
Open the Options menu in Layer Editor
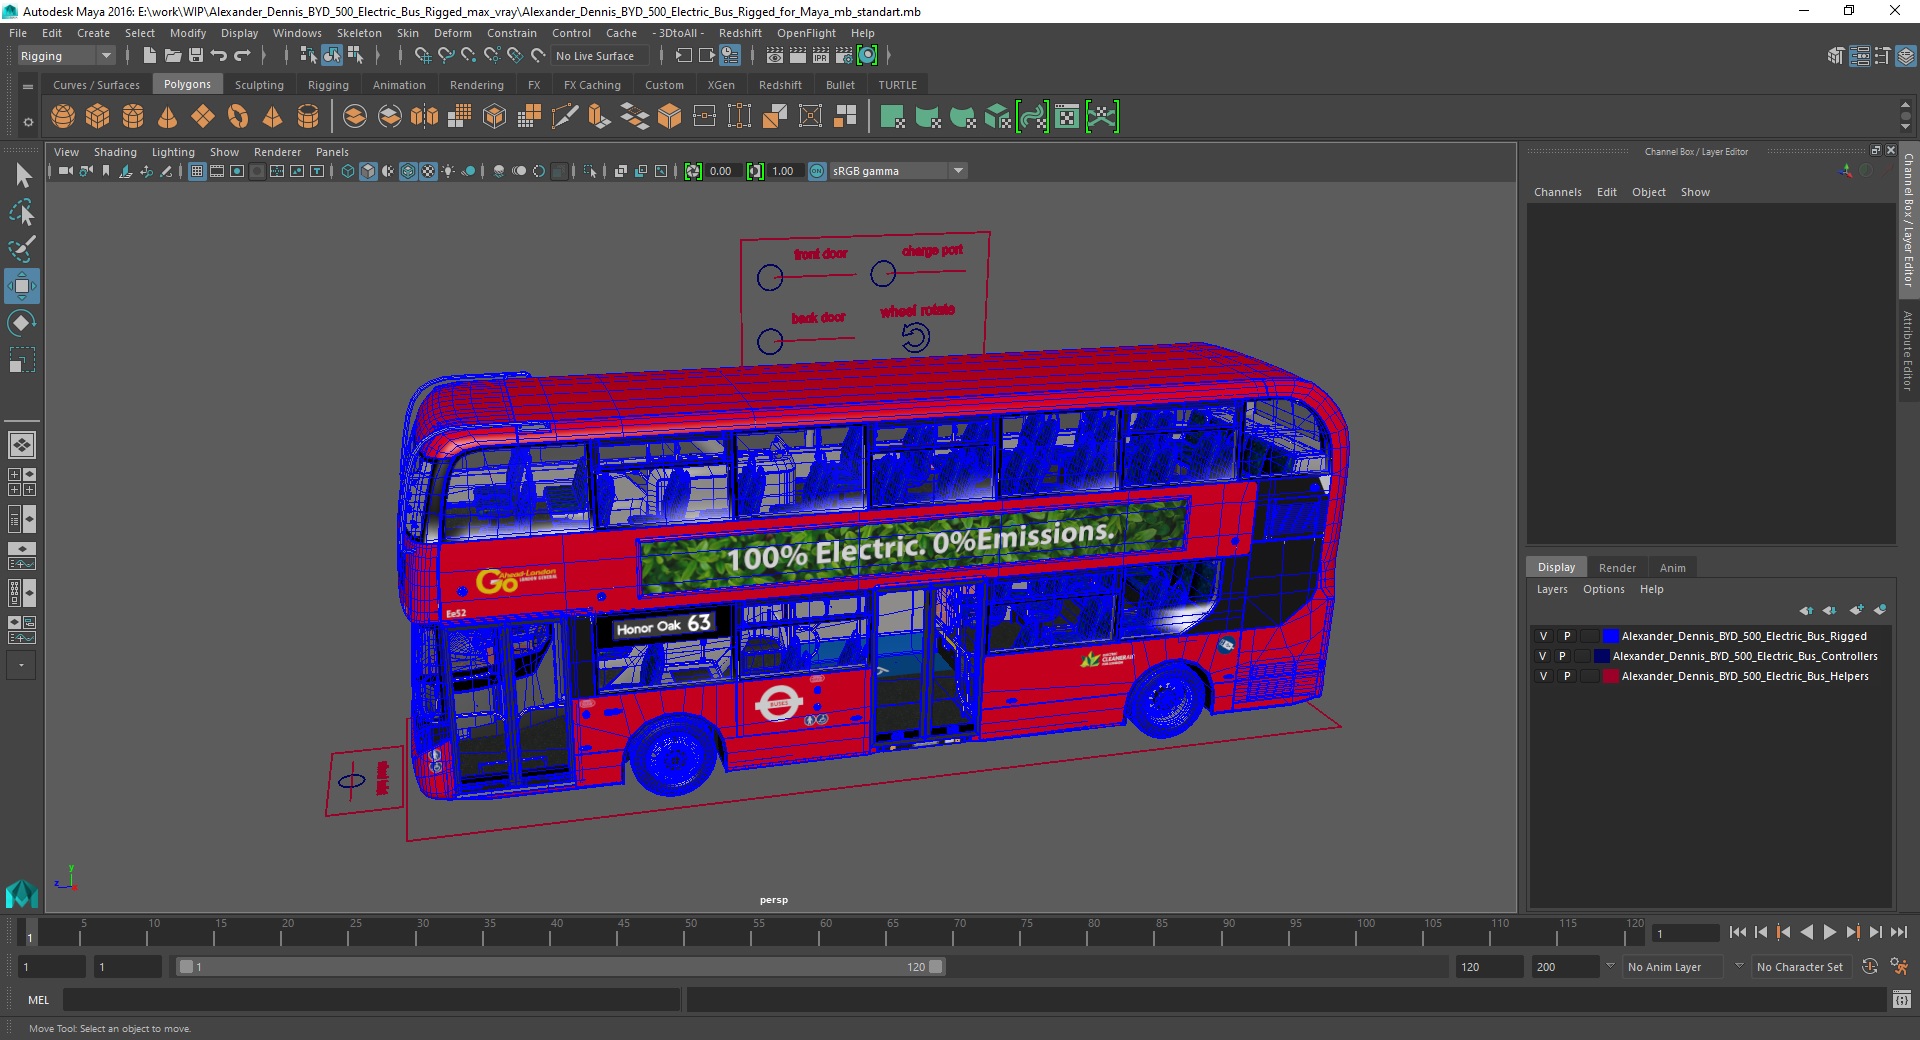[1603, 589]
